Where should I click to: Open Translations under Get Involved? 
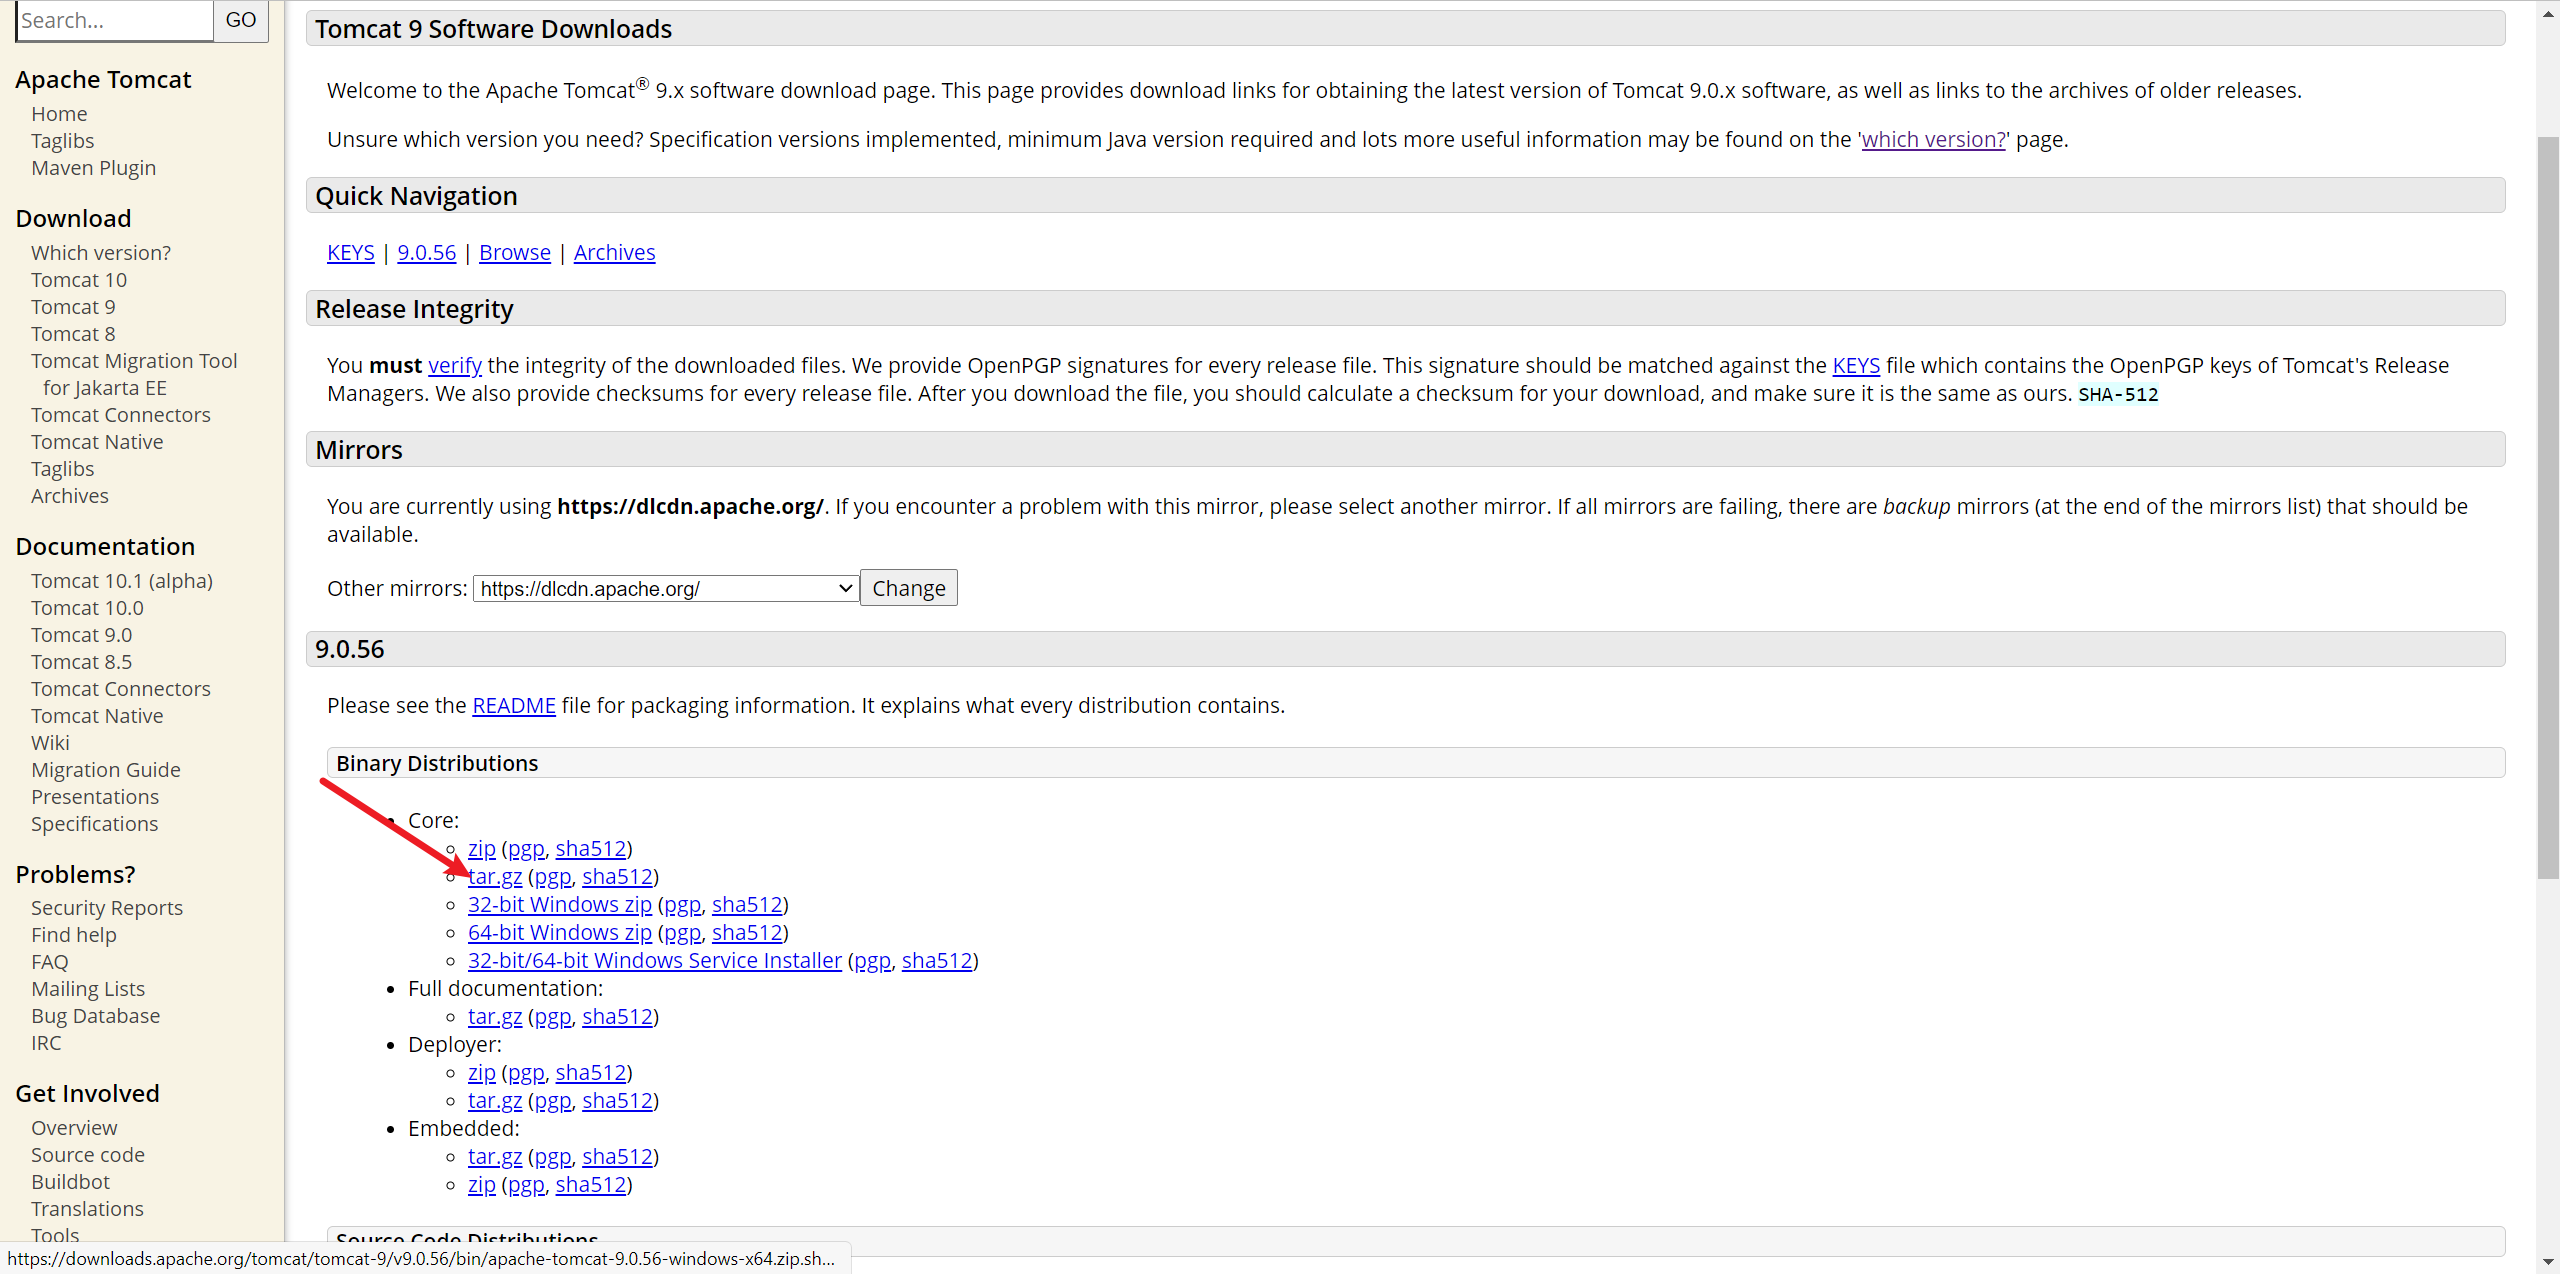click(87, 1209)
